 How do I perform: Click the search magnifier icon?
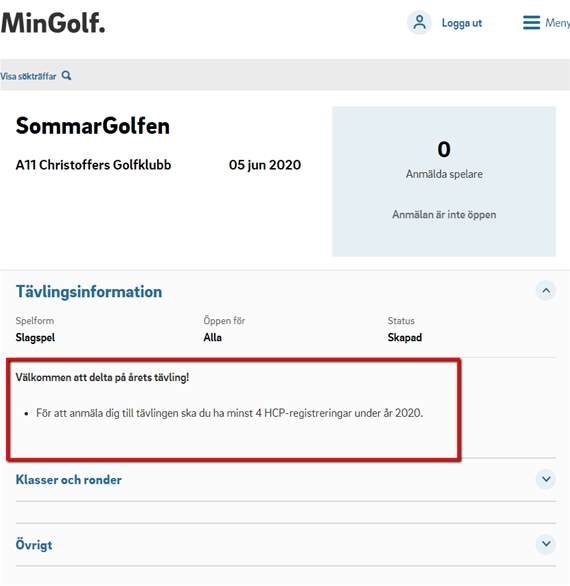pyautogui.click(x=67, y=76)
